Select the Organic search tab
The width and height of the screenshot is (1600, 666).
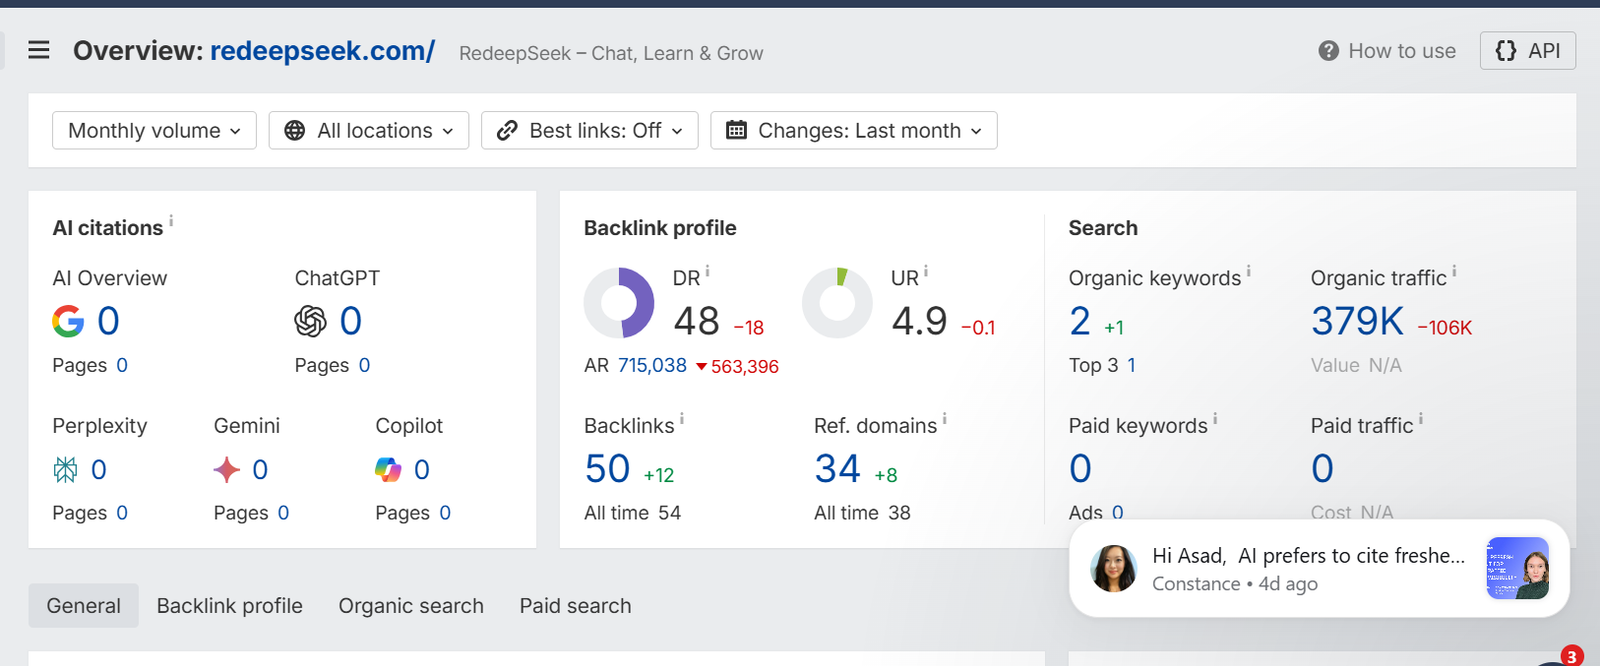pos(411,606)
